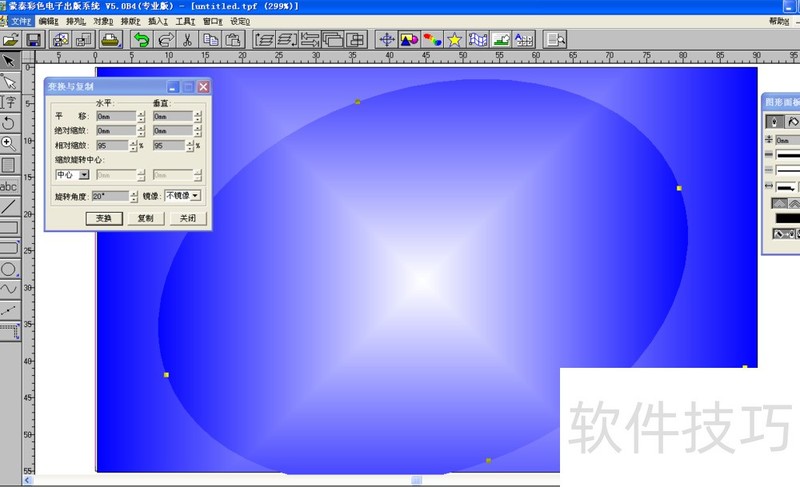Click the horizontal 平移 value field
The image size is (800, 487).
(116, 117)
